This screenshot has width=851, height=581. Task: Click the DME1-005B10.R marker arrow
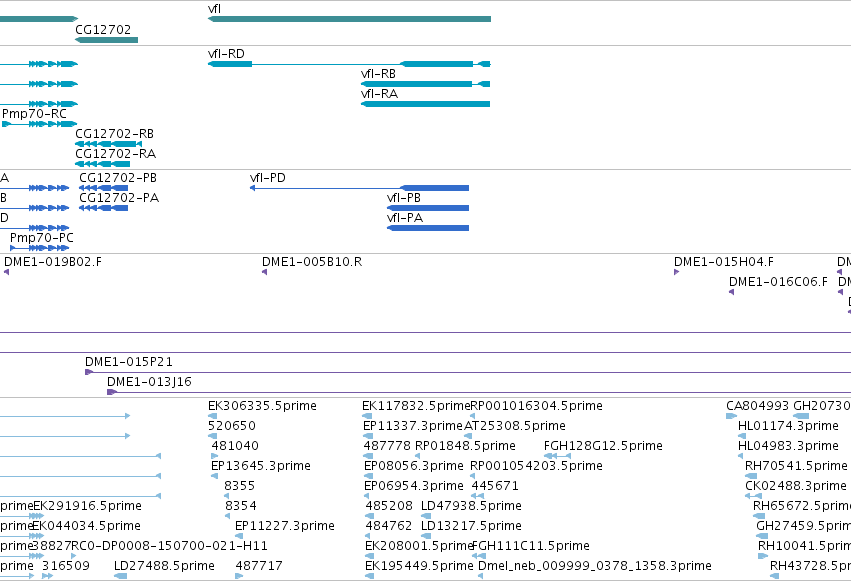point(265,272)
